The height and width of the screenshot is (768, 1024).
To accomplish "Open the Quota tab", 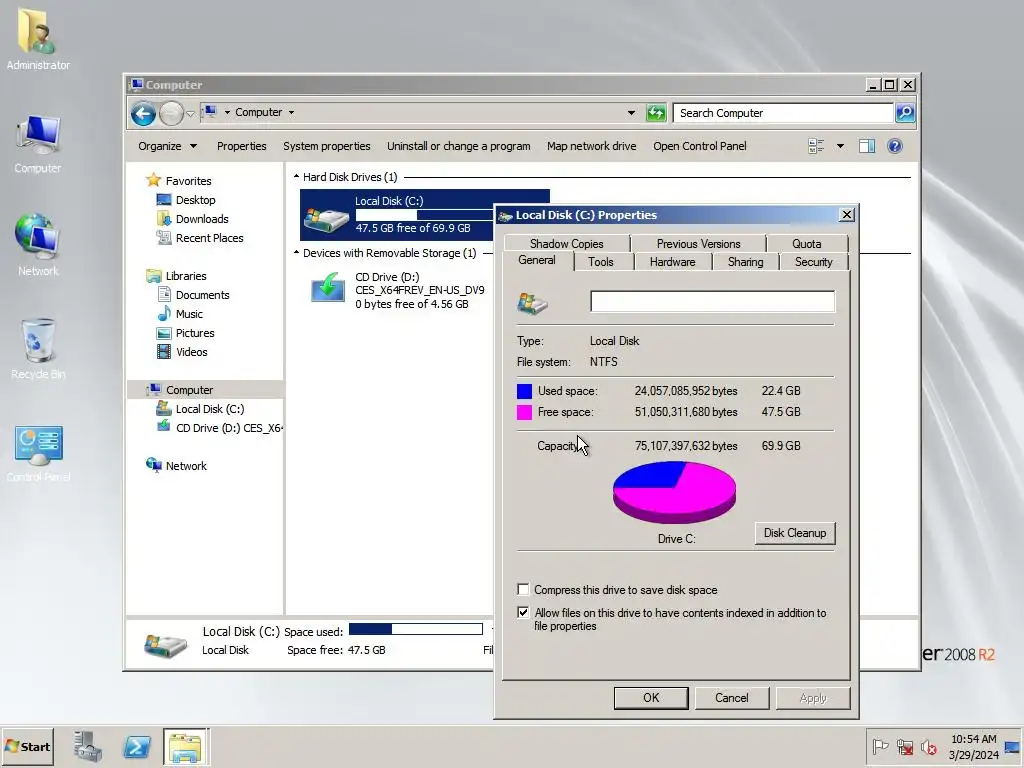I will pos(807,244).
